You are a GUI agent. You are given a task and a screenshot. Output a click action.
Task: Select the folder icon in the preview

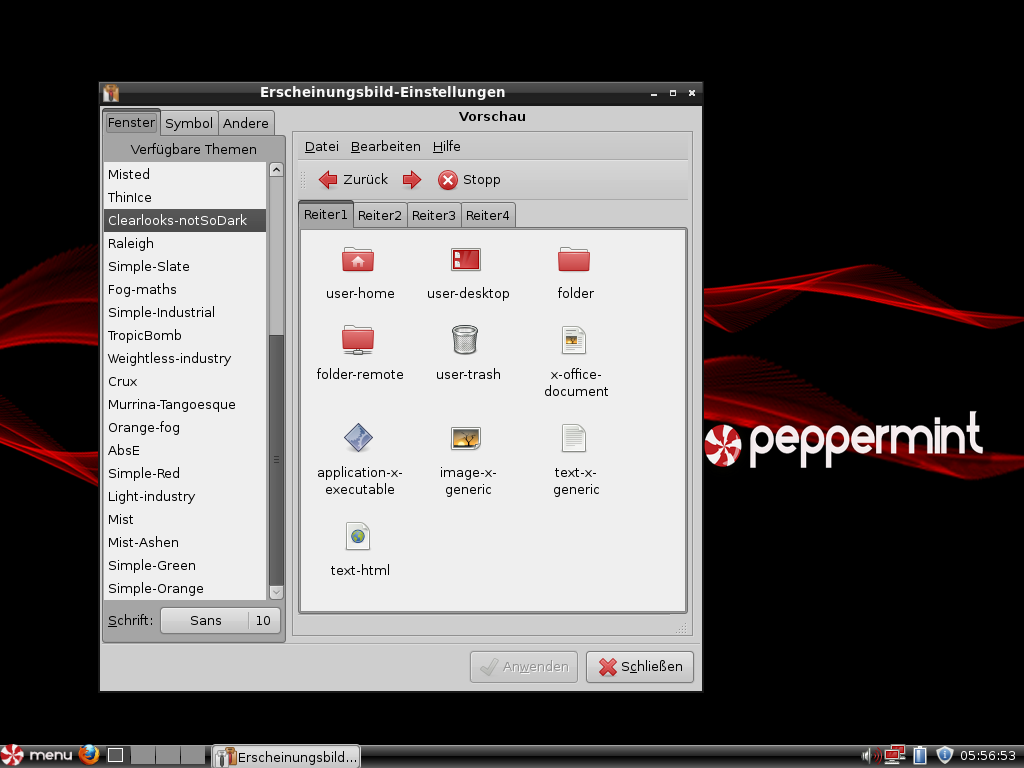575,261
